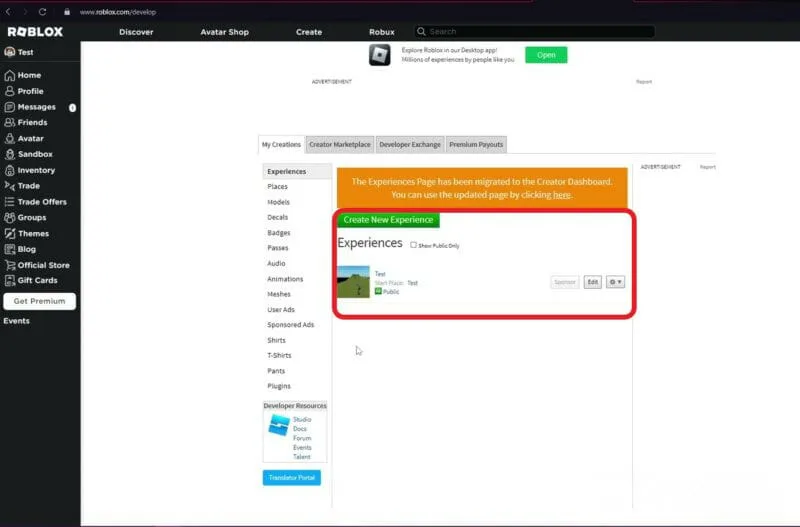Image resolution: width=800 pixels, height=527 pixels.
Task: Open the gear dropdown for Test experience
Action: click(x=615, y=282)
